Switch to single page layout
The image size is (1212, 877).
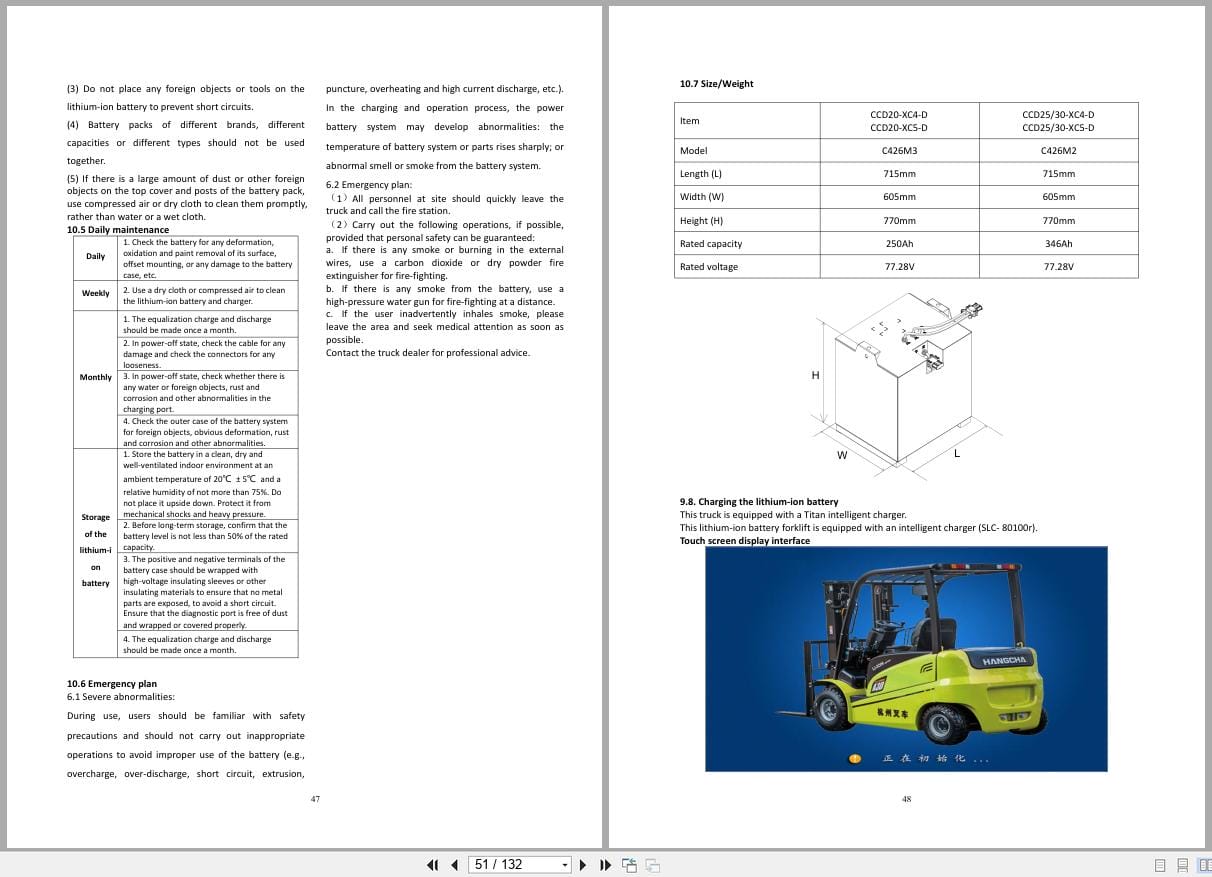[x=1160, y=865]
